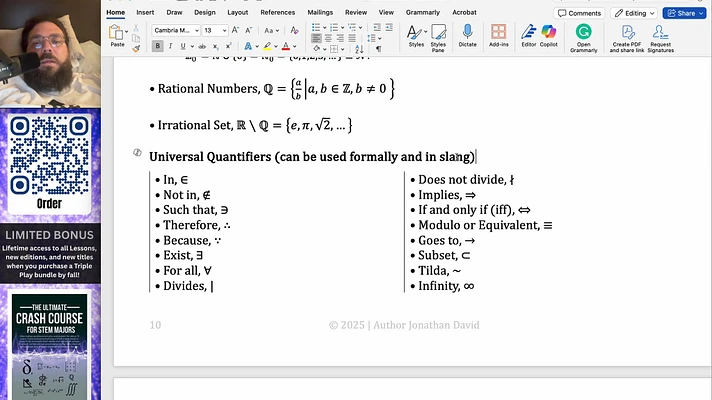Switch to the Draw tab
The image size is (712, 400).
(x=174, y=12)
